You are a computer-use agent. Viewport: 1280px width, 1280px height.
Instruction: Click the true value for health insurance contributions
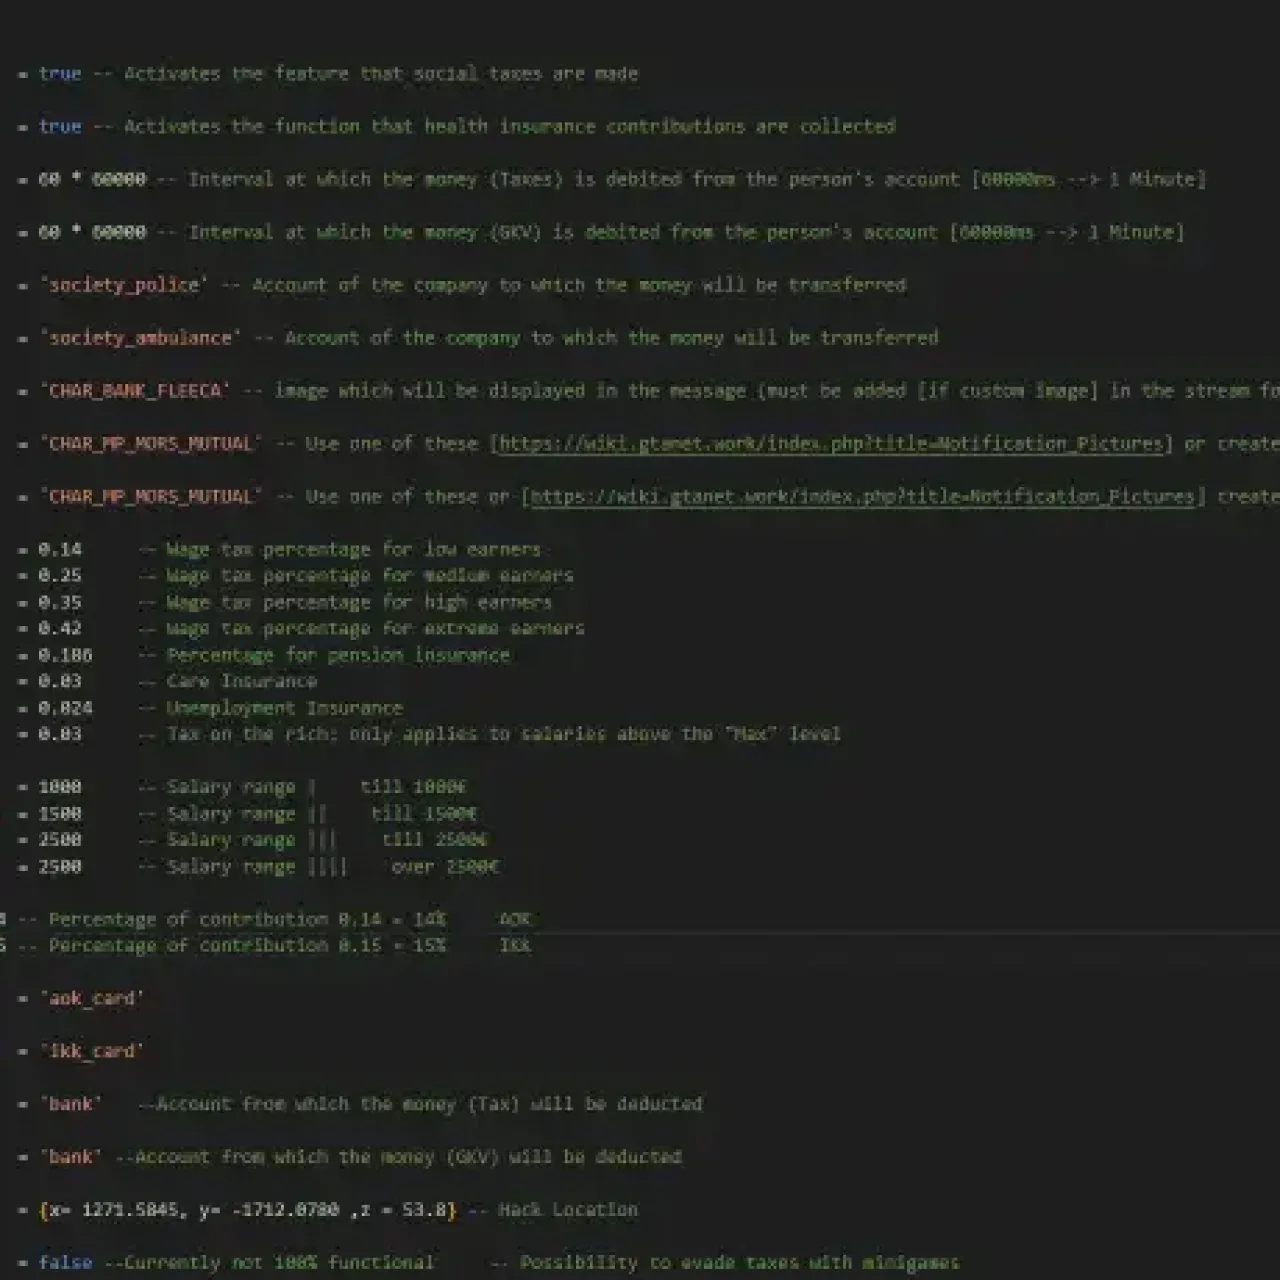pos(60,126)
